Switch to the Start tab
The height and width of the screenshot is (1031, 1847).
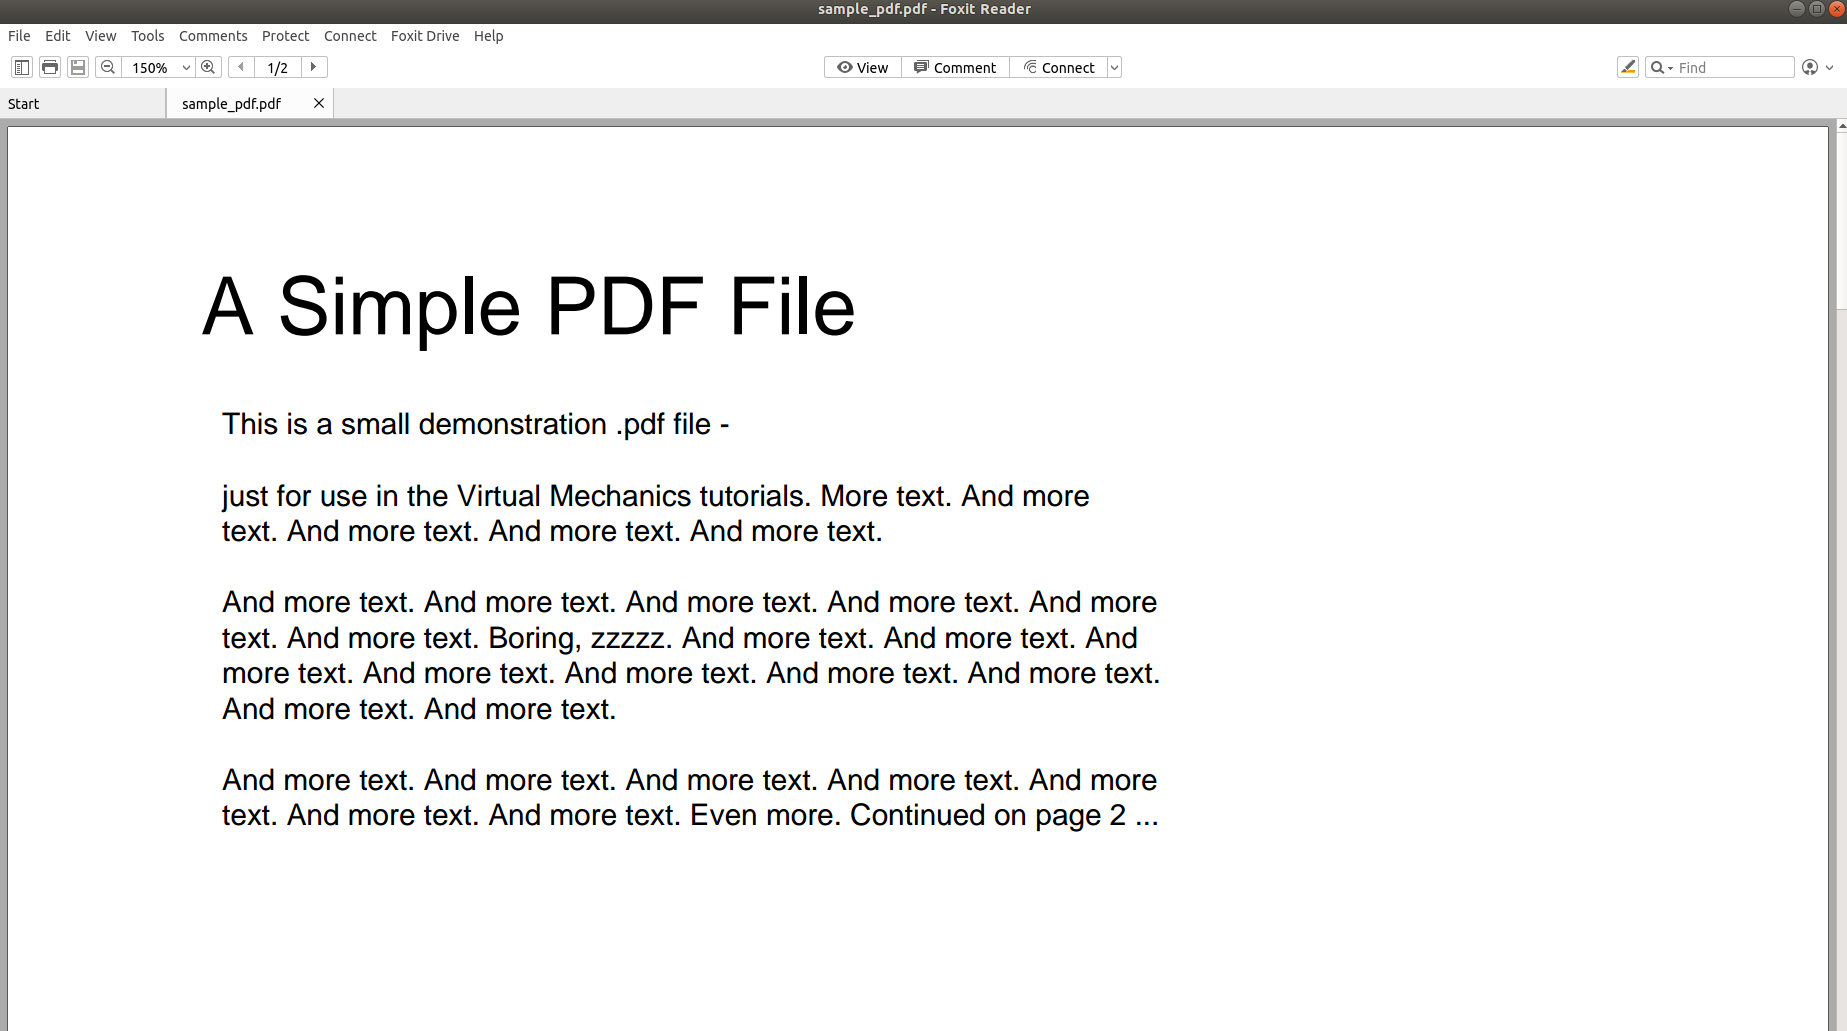click(x=24, y=104)
